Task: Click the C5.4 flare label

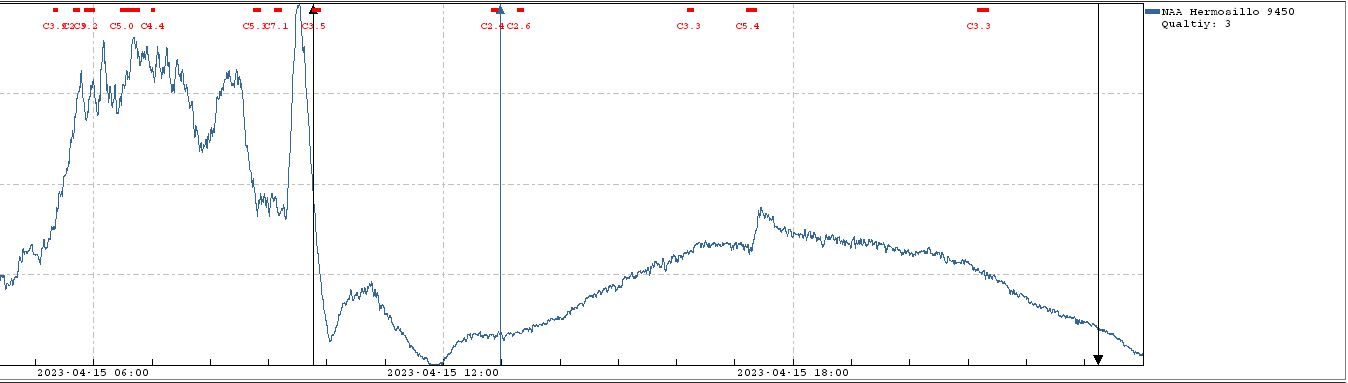Action: coord(747,26)
